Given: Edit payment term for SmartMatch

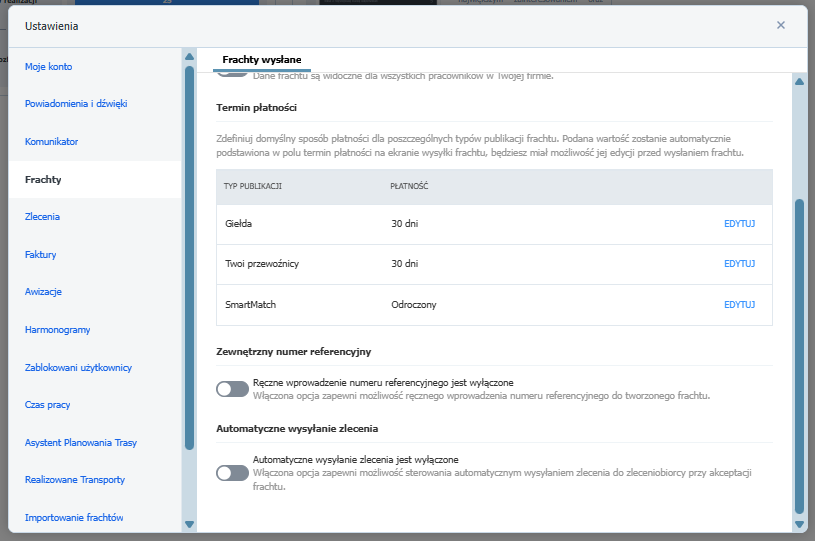Looking at the screenshot, I should coord(739,305).
